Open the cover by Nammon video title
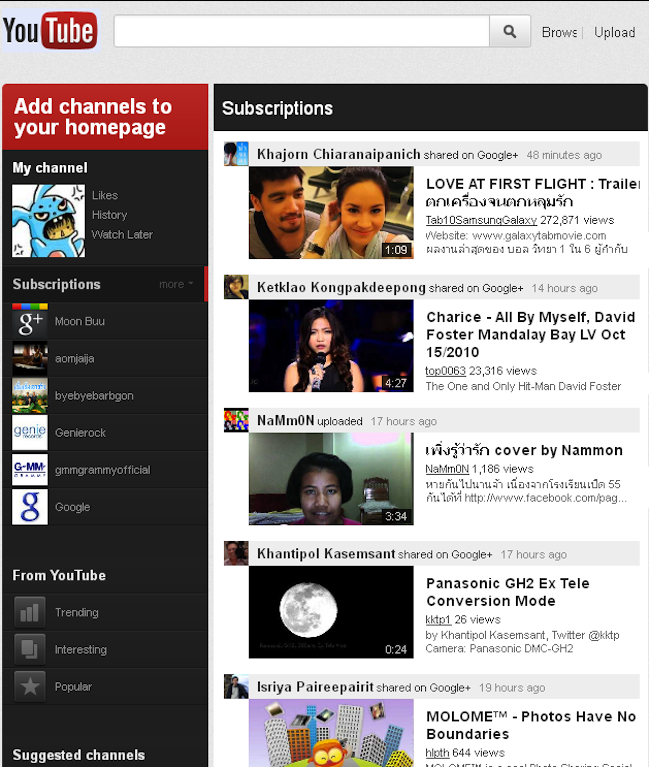The image size is (649, 767). click(524, 450)
